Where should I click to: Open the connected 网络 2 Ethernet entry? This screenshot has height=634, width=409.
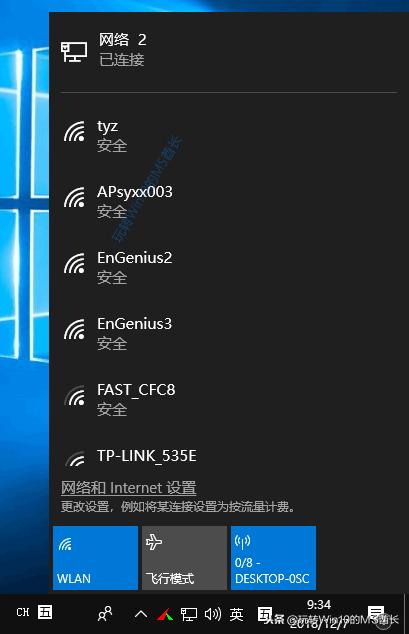[x=229, y=50]
